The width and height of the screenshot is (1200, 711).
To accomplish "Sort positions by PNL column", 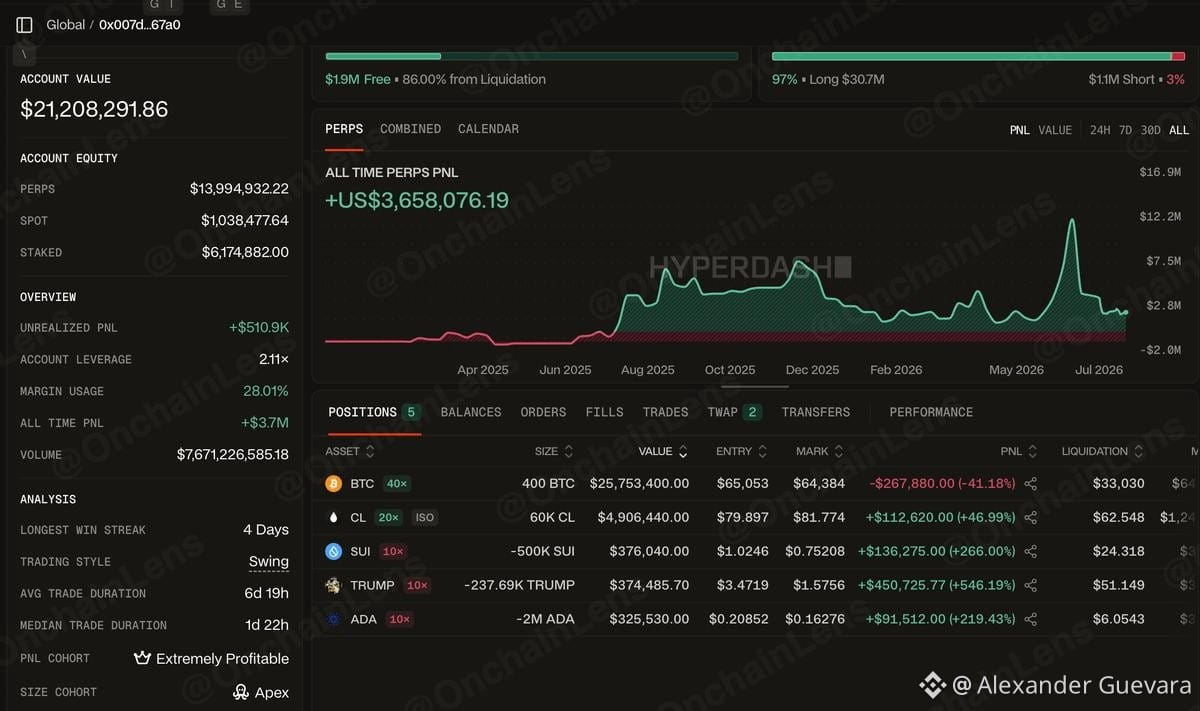I will point(1019,451).
